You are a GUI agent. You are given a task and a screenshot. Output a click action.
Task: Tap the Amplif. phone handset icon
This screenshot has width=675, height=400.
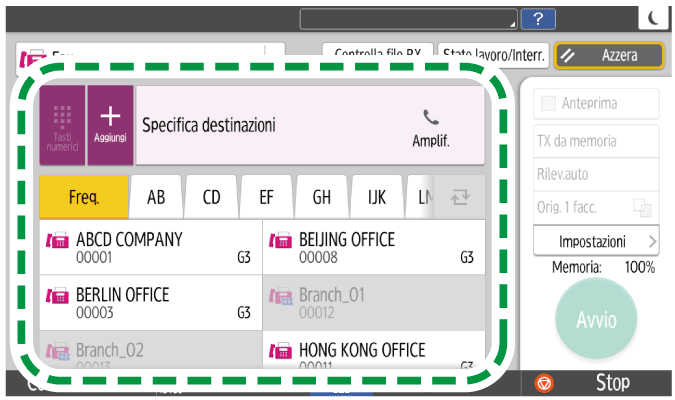tap(431, 117)
